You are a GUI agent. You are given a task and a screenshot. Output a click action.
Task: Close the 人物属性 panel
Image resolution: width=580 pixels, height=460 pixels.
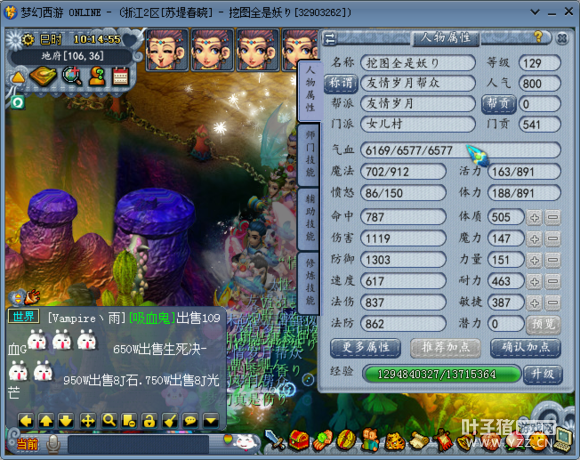pos(562,38)
